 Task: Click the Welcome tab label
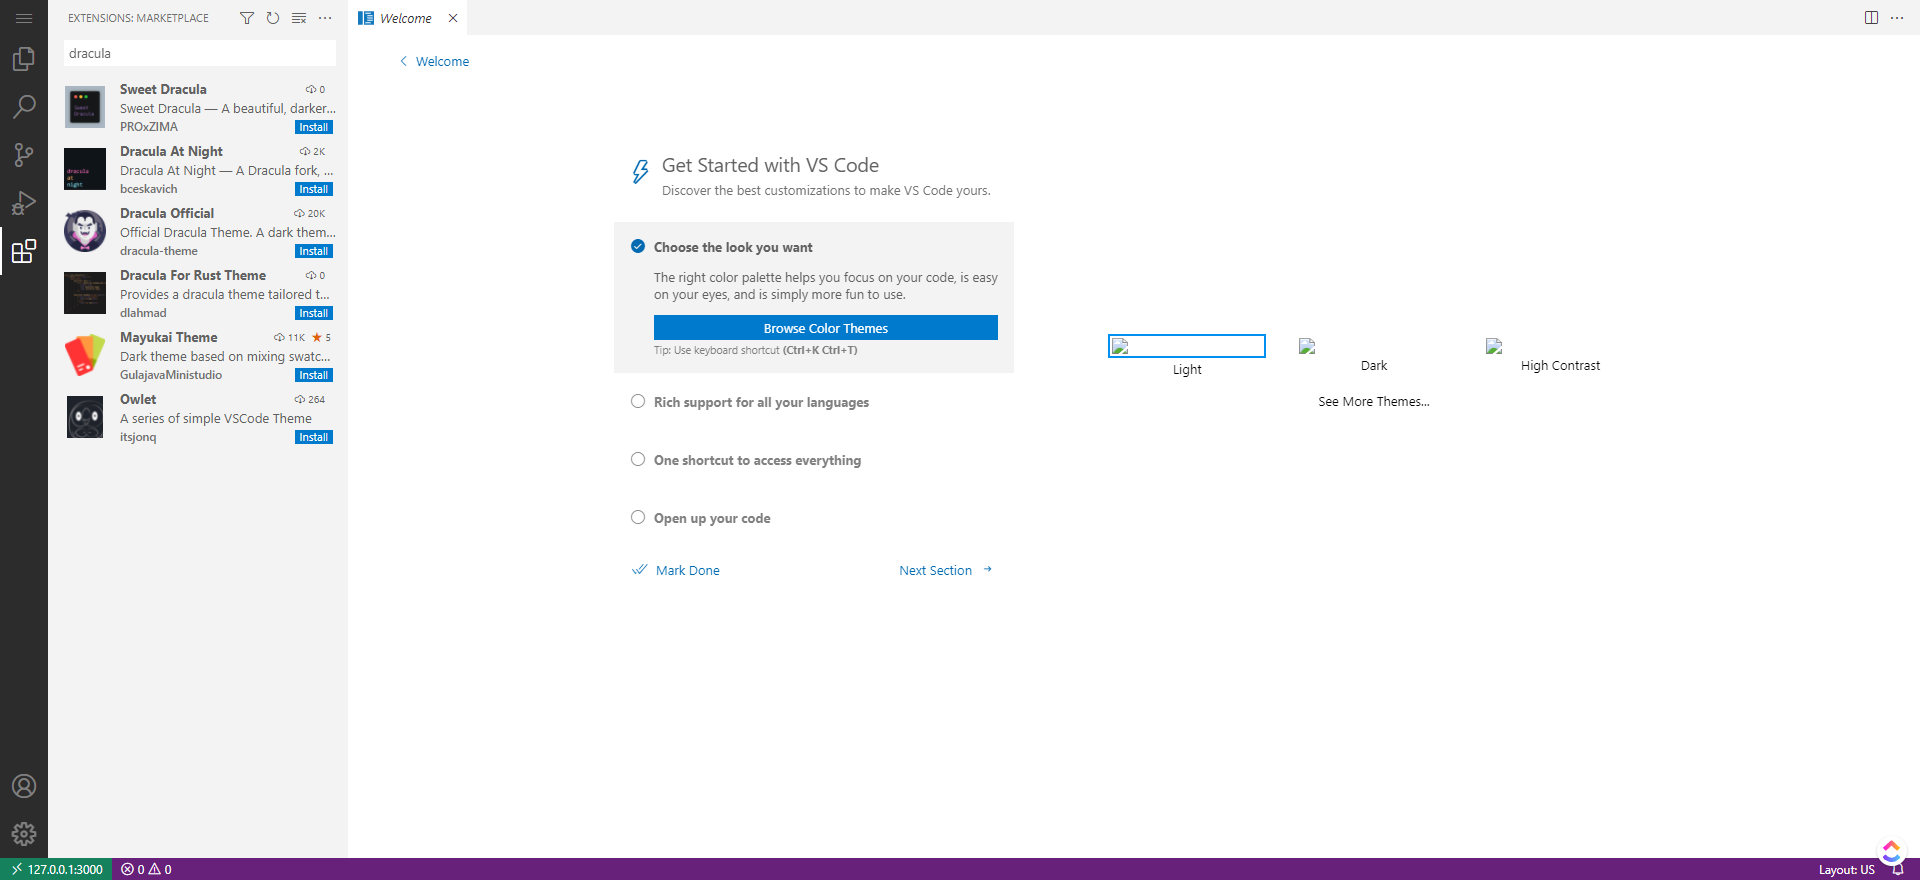click(406, 18)
